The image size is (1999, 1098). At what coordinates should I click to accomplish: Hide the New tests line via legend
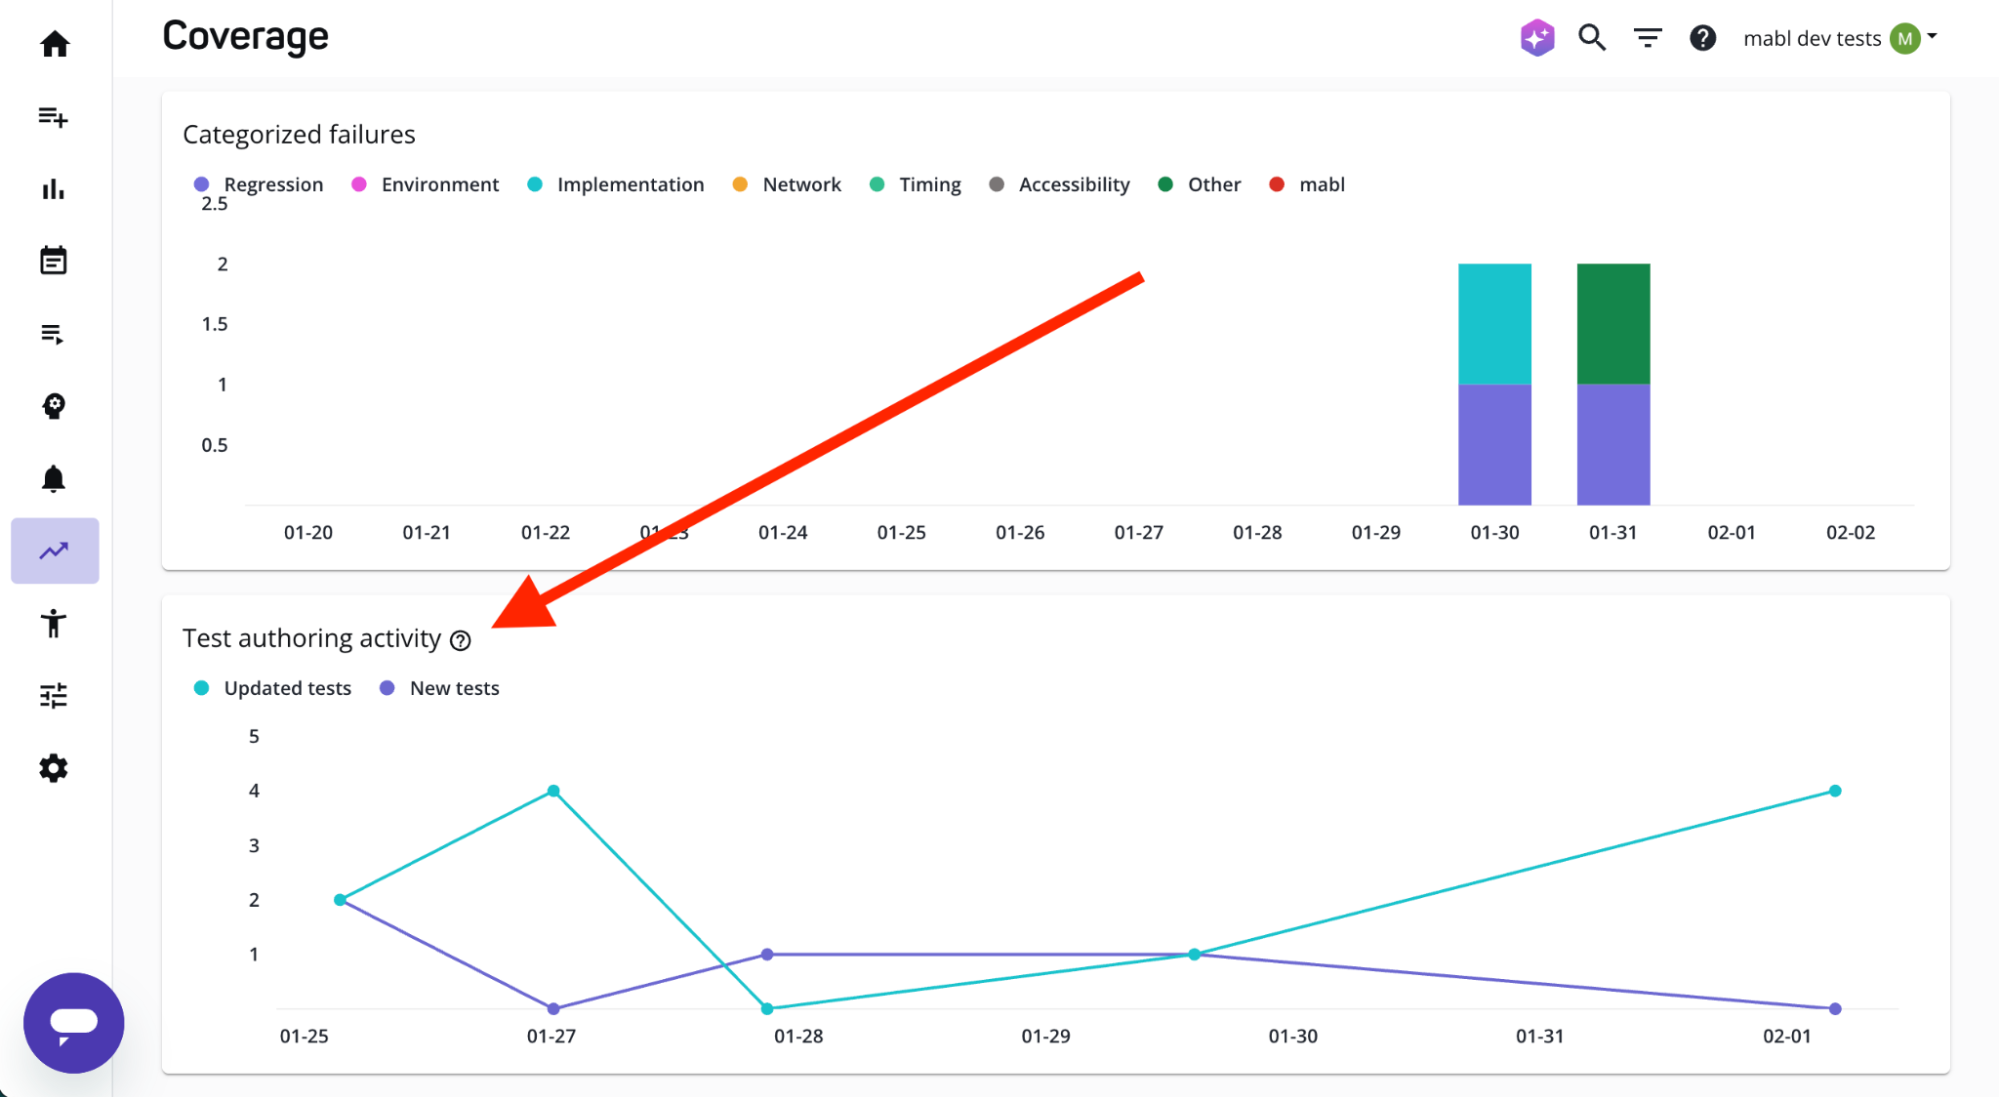(438, 688)
